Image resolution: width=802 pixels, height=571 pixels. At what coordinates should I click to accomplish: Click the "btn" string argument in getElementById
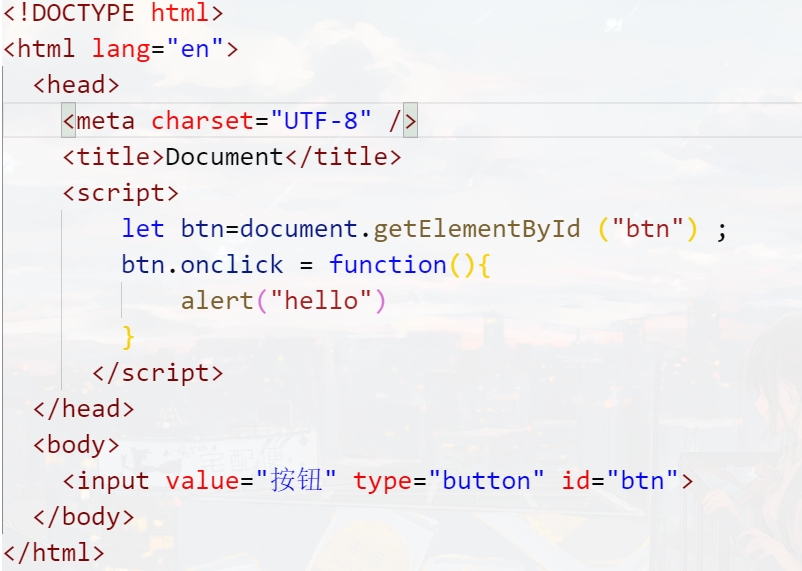click(x=648, y=229)
